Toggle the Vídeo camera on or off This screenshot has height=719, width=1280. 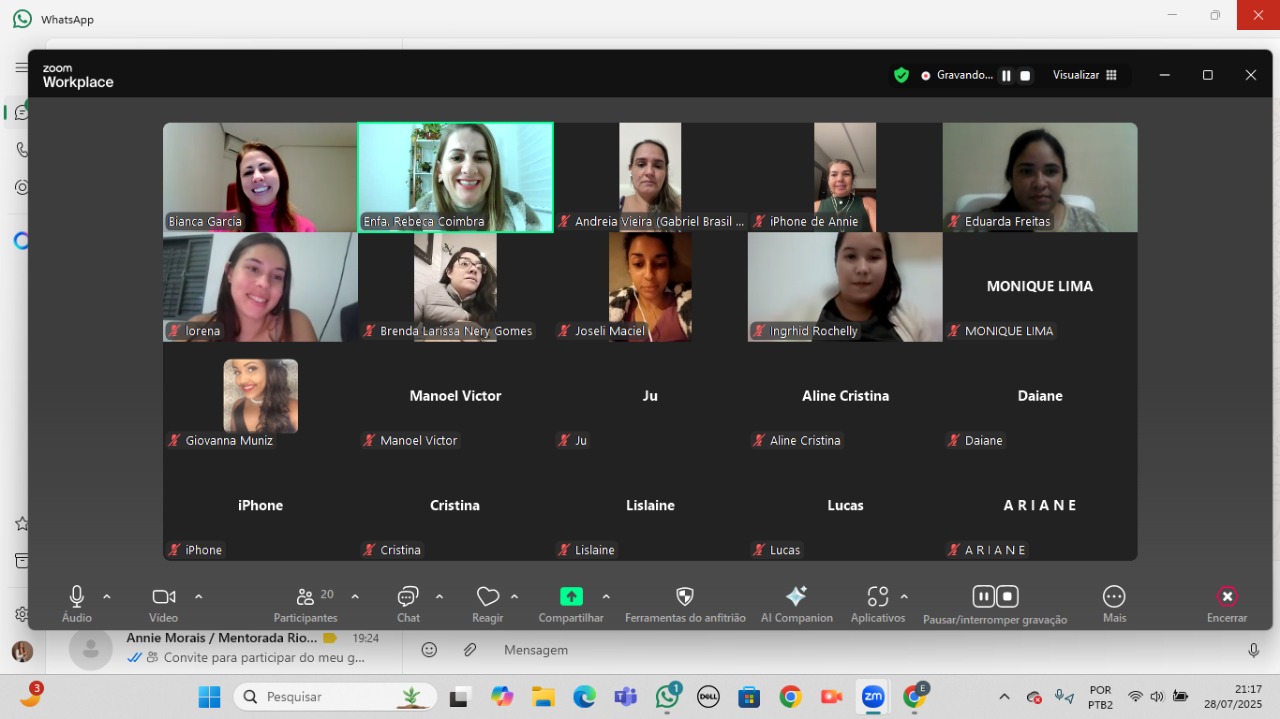coord(164,604)
